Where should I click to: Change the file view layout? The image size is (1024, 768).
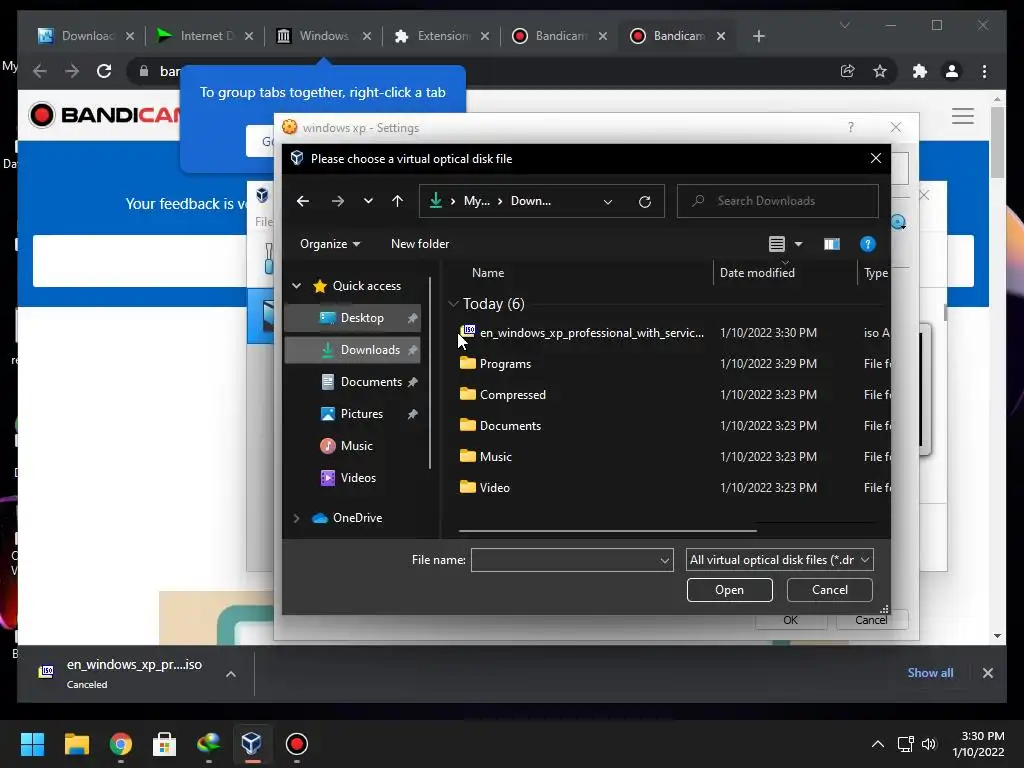(776, 244)
